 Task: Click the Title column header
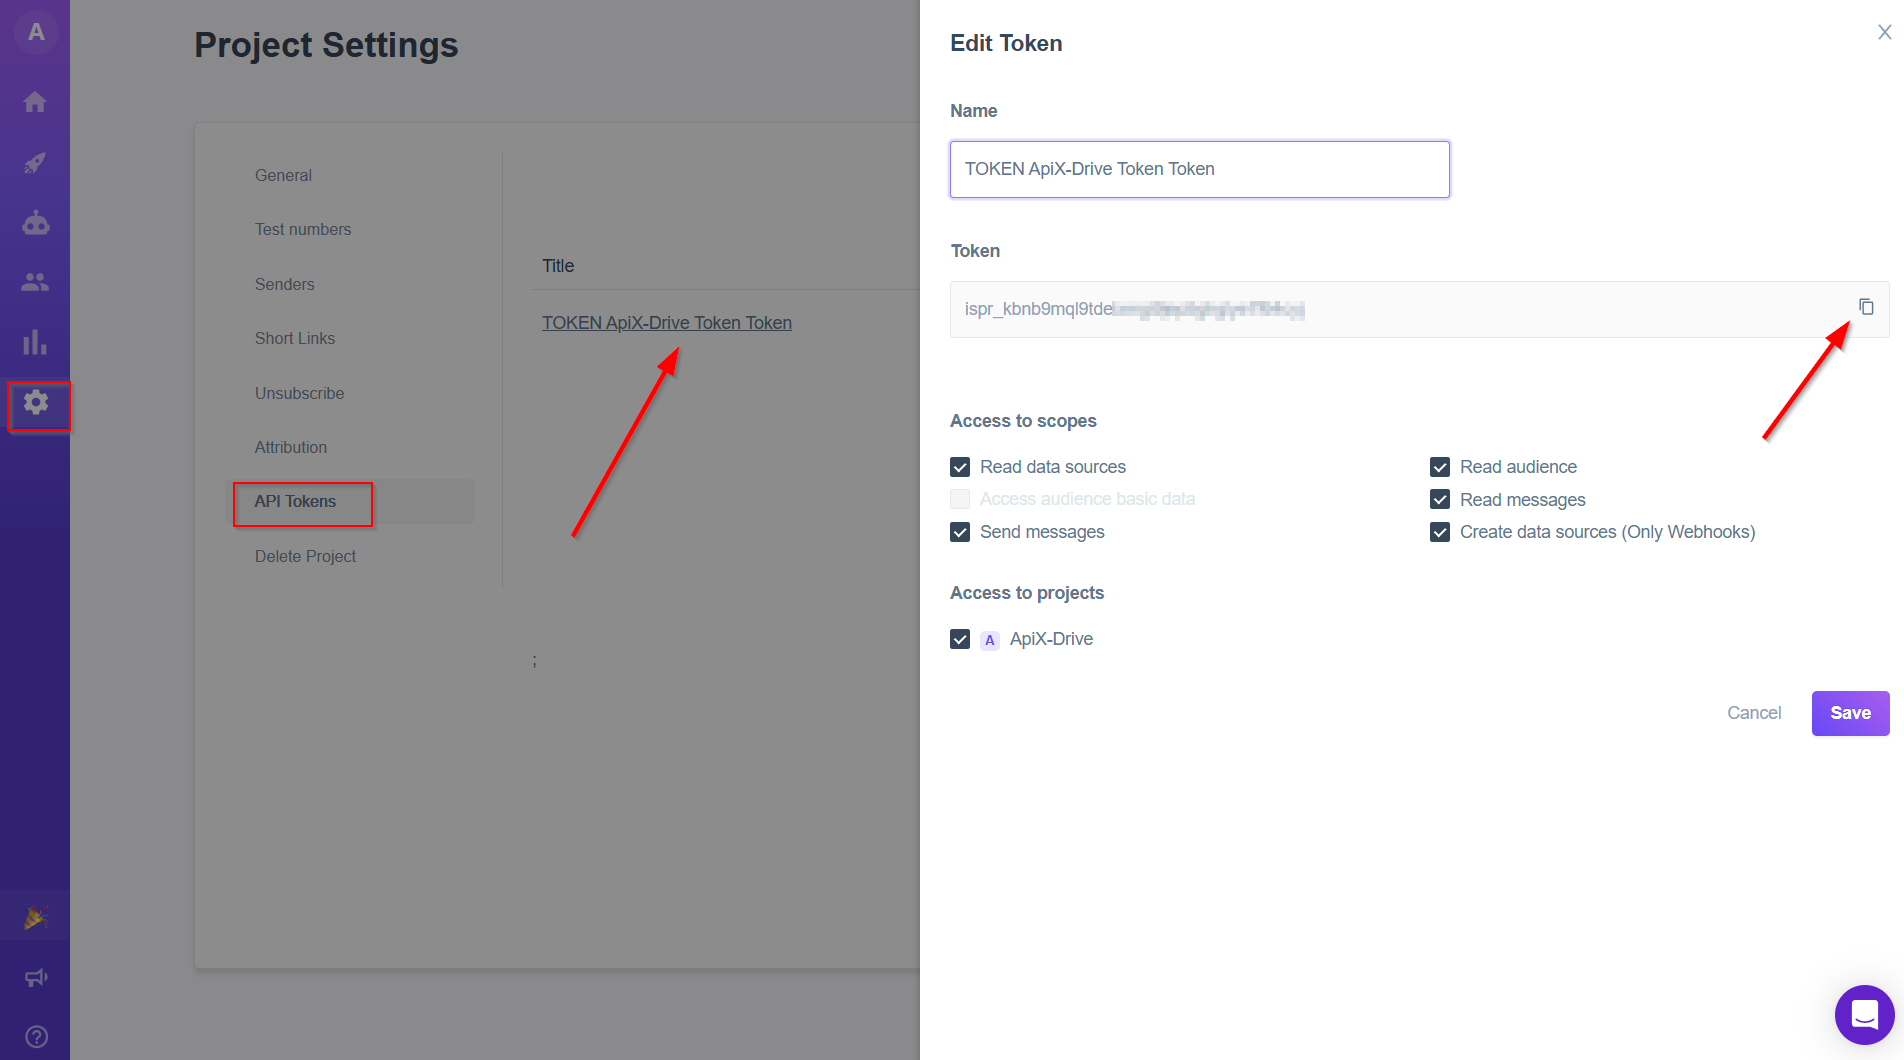click(x=558, y=266)
